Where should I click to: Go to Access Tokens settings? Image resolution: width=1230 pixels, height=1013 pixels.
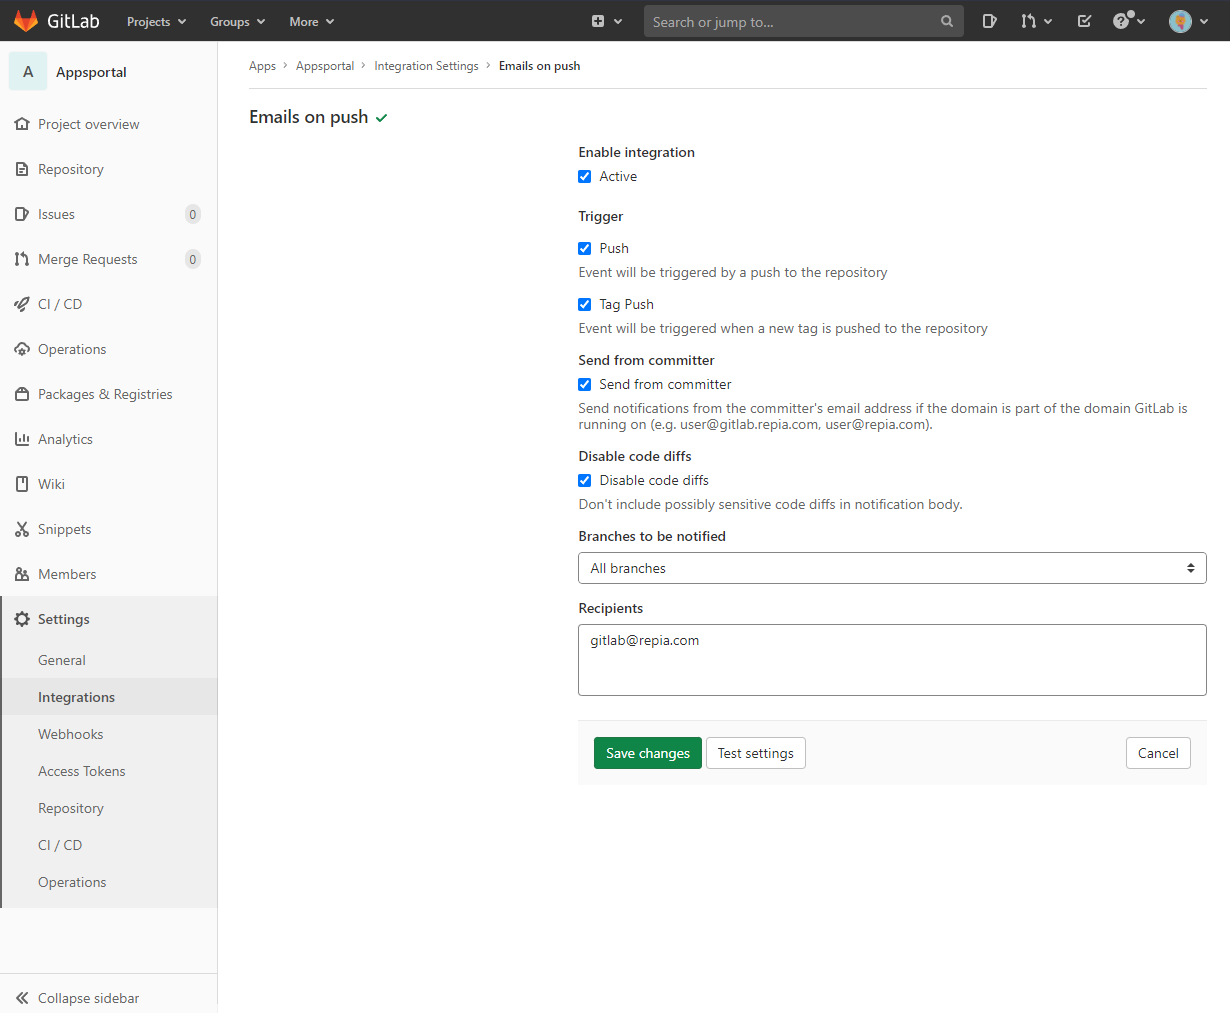[x=81, y=771]
